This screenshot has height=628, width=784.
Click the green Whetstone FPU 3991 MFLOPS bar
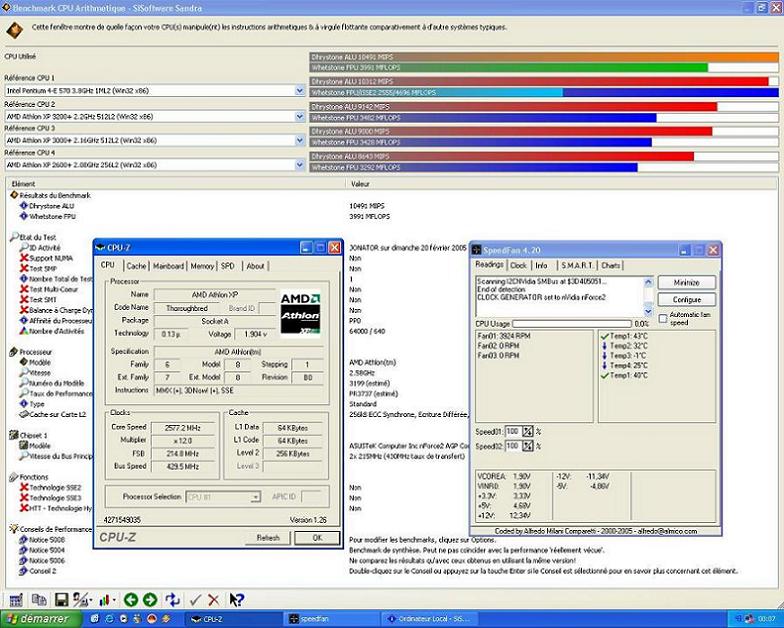(508, 68)
